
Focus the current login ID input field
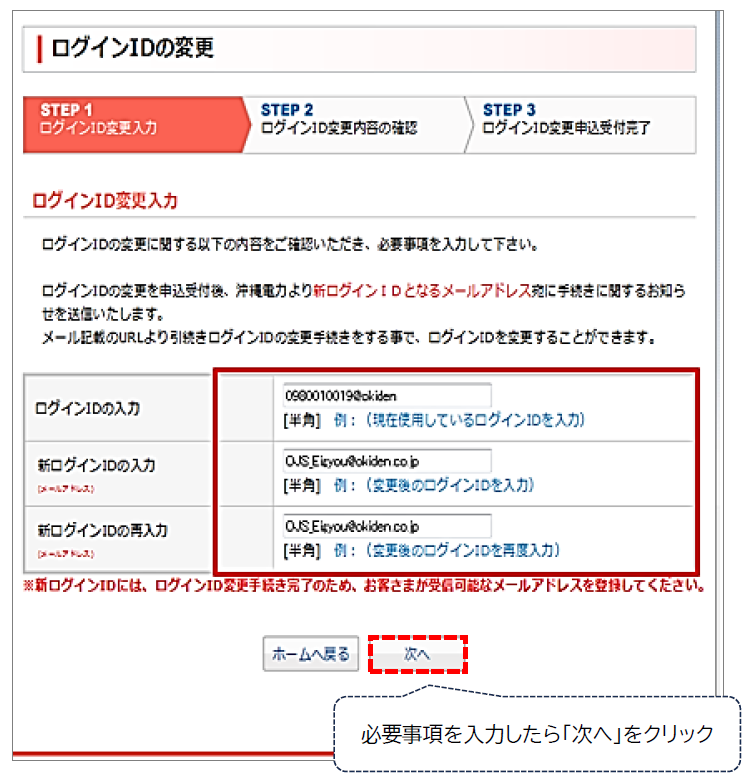(x=387, y=395)
